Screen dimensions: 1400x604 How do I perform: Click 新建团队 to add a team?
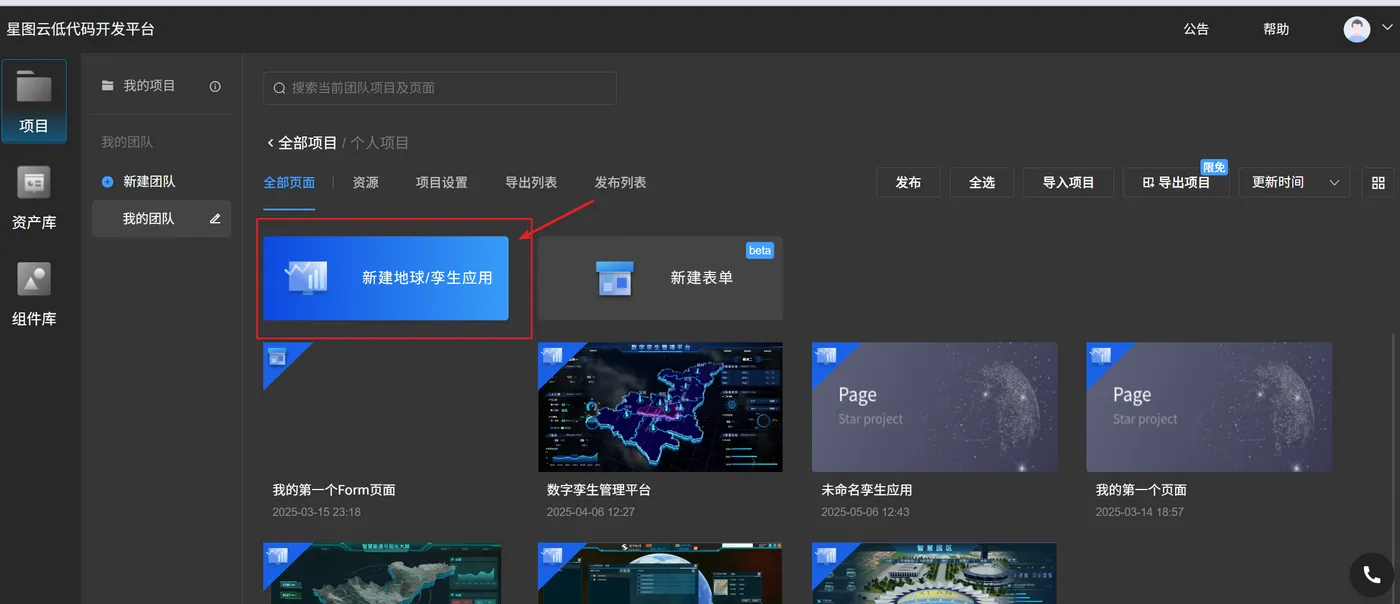coord(149,182)
